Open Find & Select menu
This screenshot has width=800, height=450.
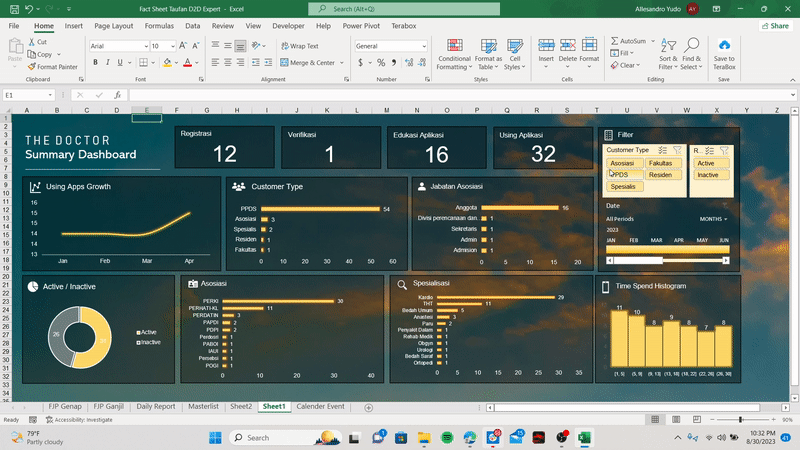(x=691, y=54)
